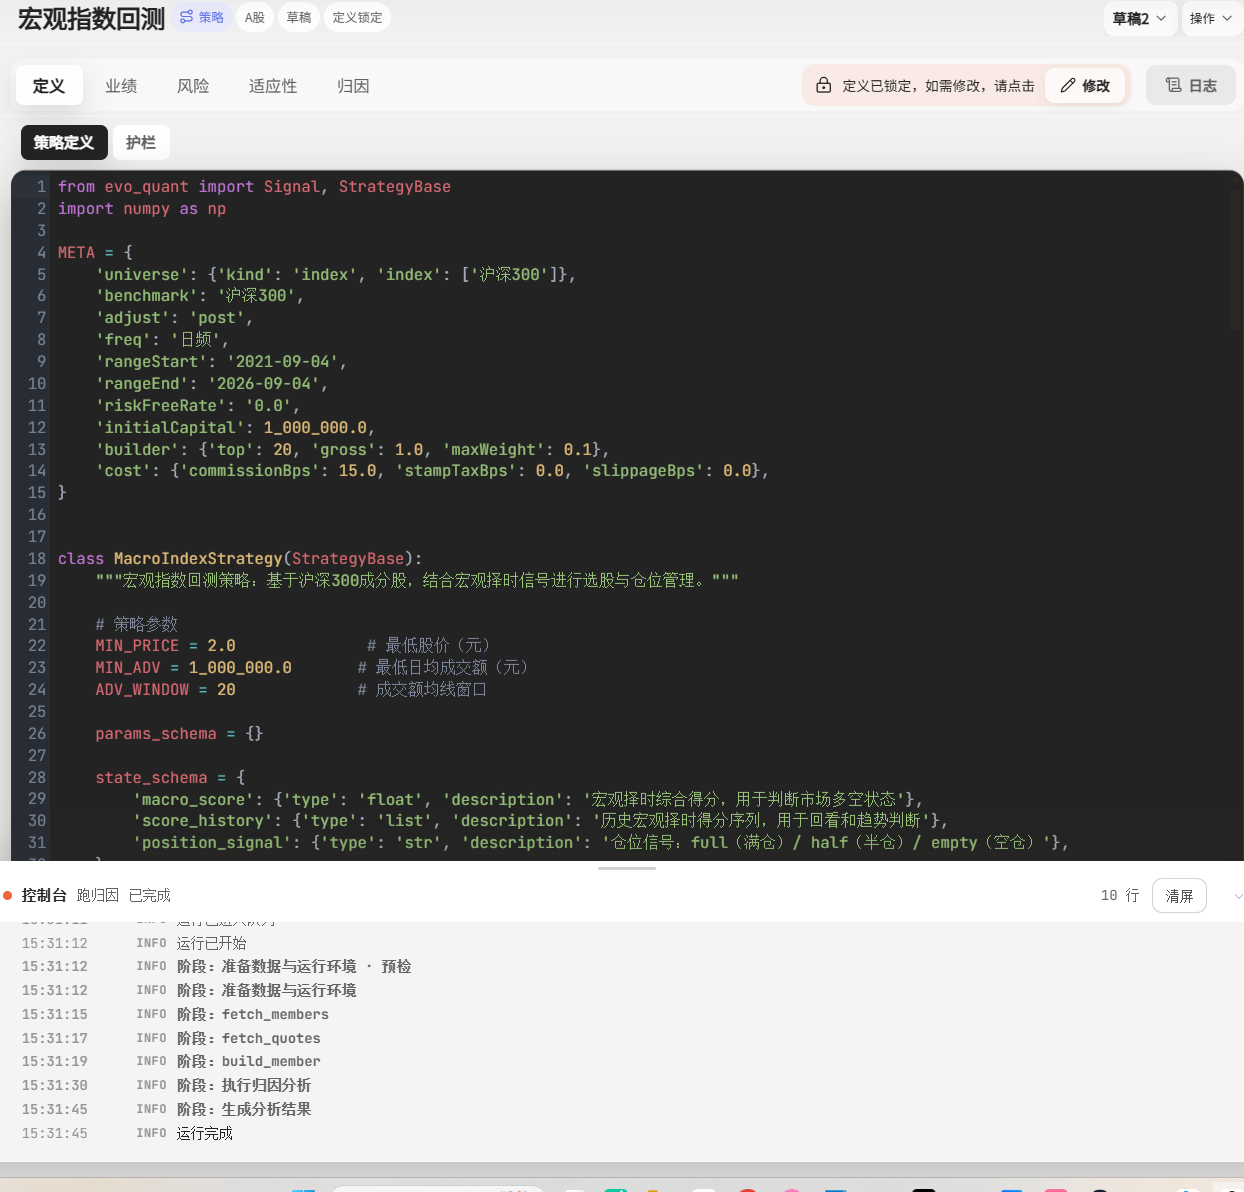This screenshot has width=1244, height=1192.
Task: Click the 修改 button with the pencil icon
Action: [1085, 85]
